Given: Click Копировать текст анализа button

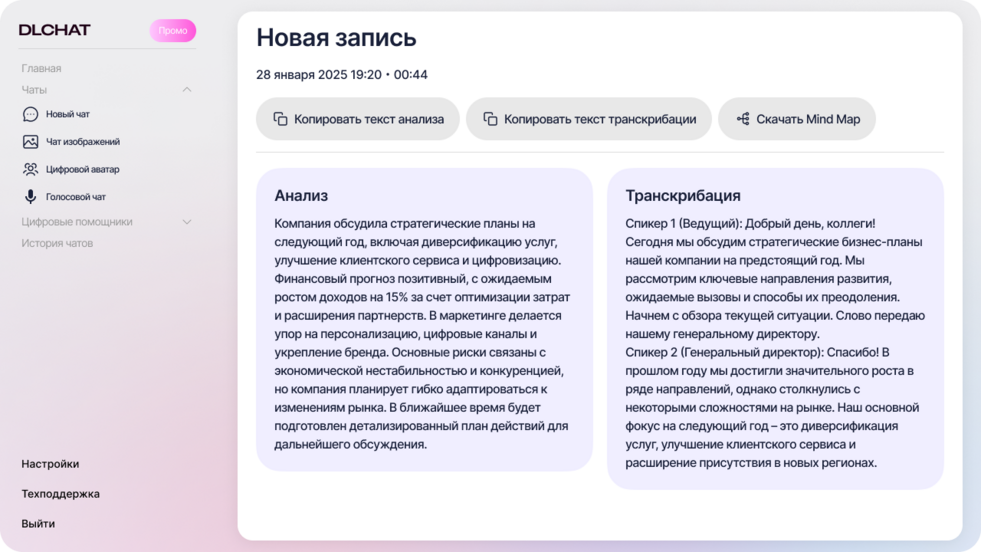Looking at the screenshot, I should (358, 119).
